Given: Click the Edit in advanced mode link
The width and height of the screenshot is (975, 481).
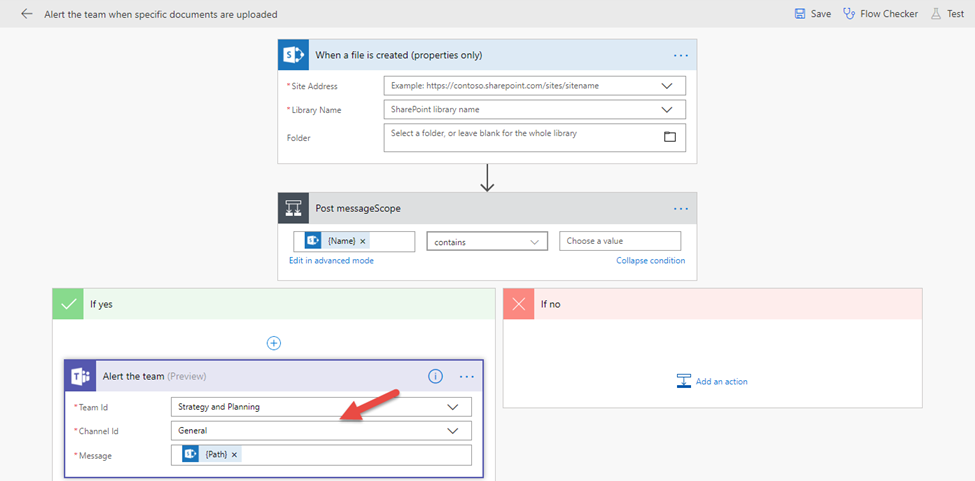Looking at the screenshot, I should tap(331, 261).
